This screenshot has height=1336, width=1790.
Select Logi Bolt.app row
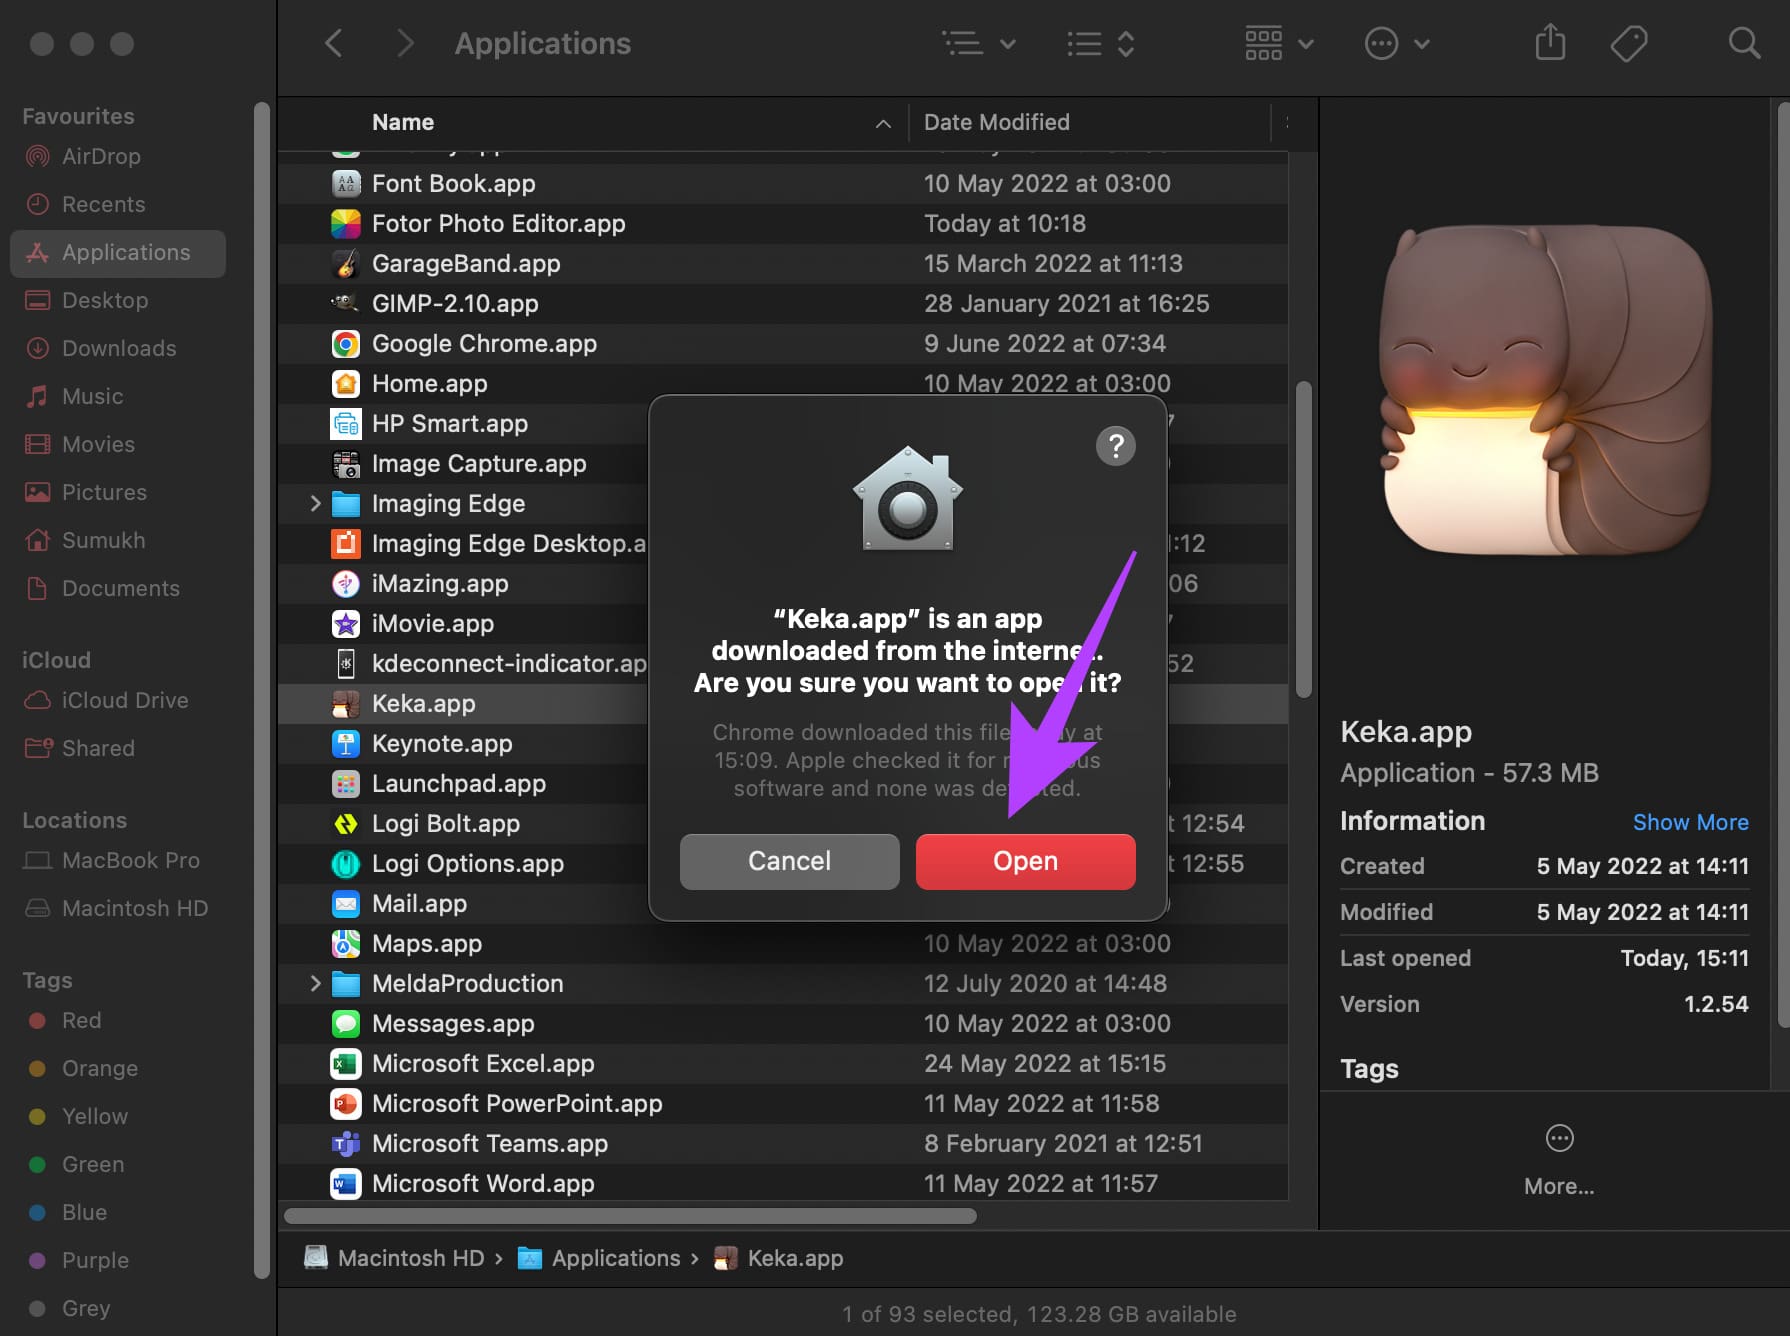click(463, 823)
